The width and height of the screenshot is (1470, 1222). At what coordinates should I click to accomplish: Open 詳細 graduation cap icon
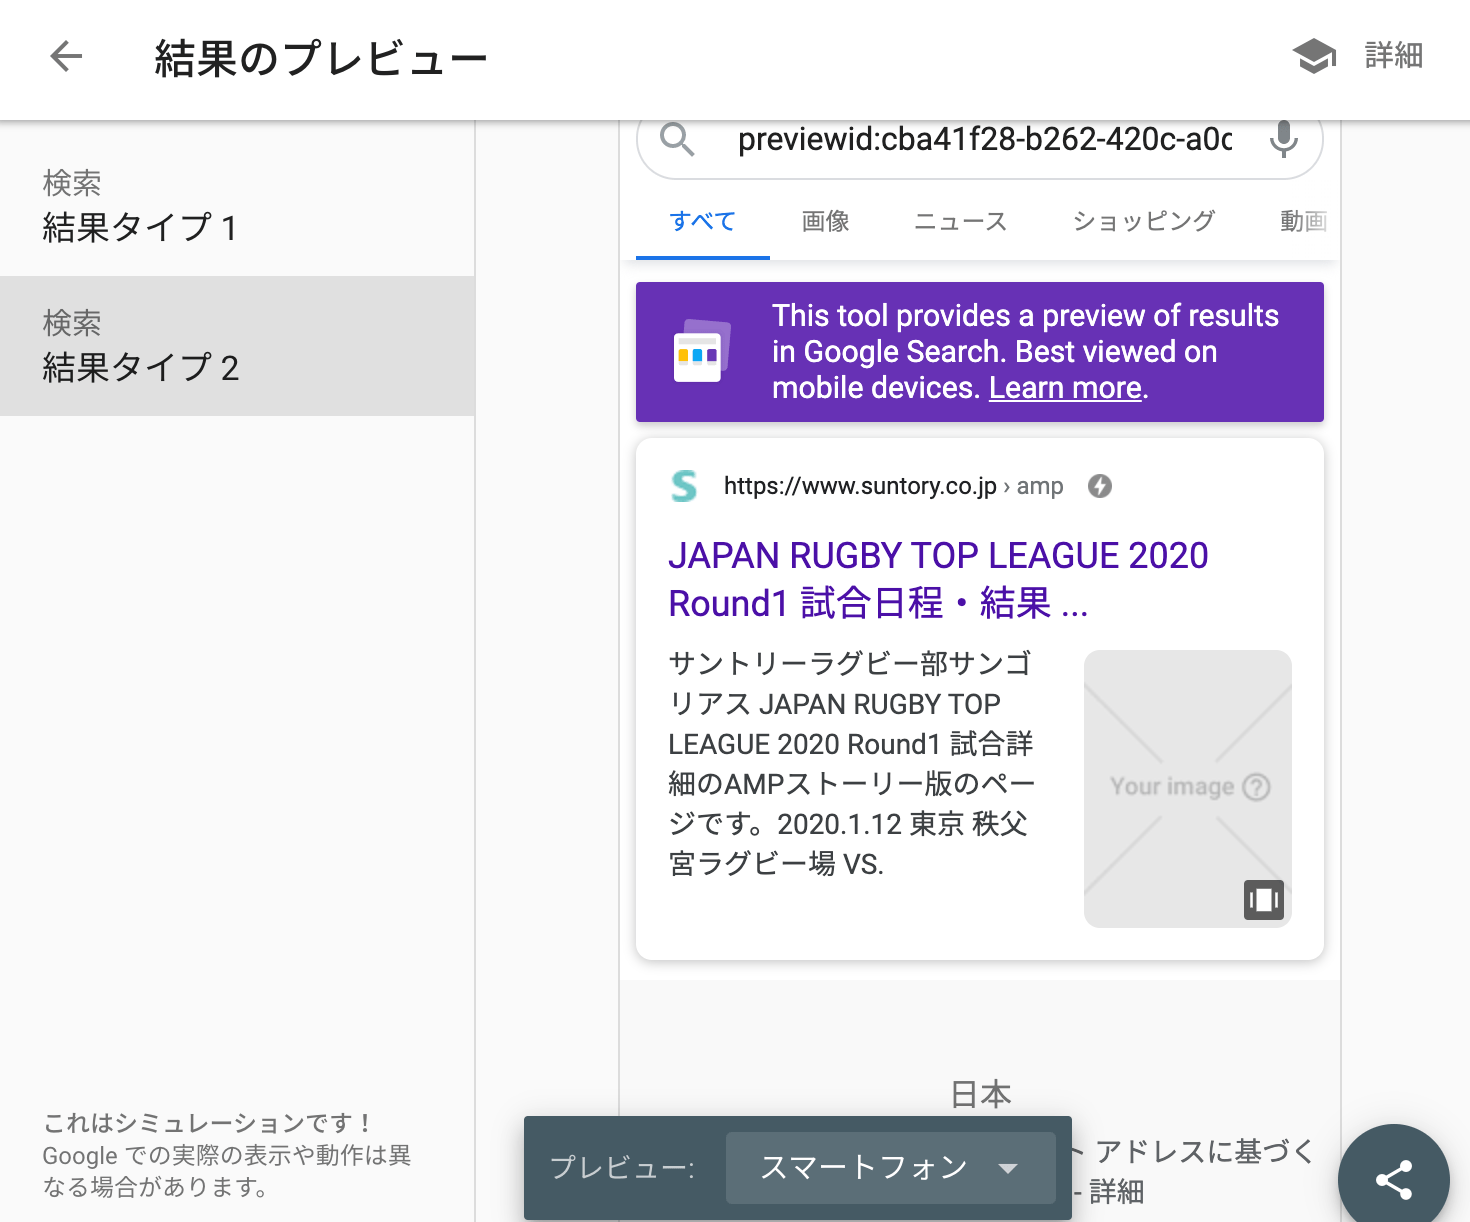(x=1314, y=56)
